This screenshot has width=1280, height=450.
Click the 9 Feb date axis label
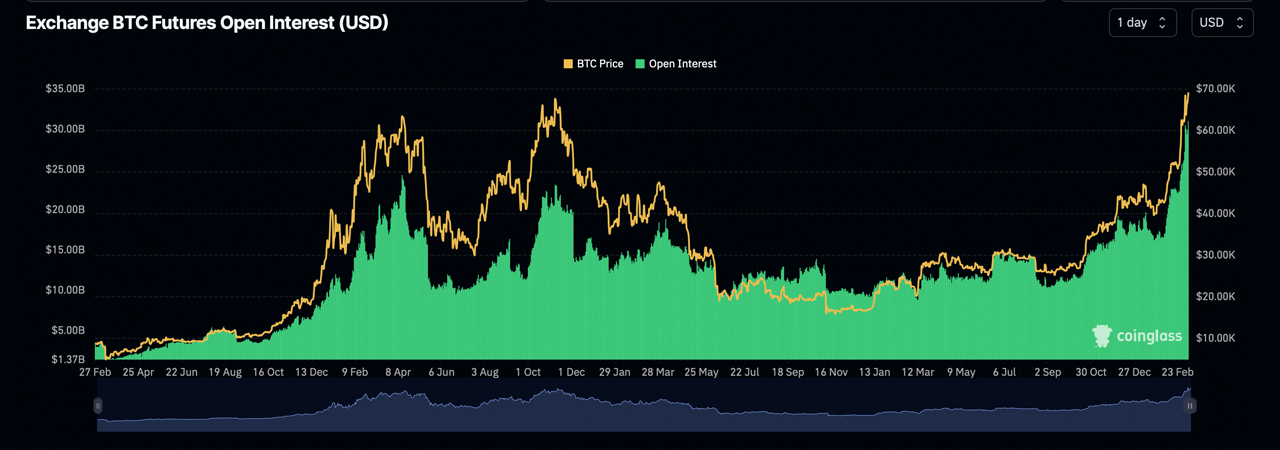click(354, 372)
